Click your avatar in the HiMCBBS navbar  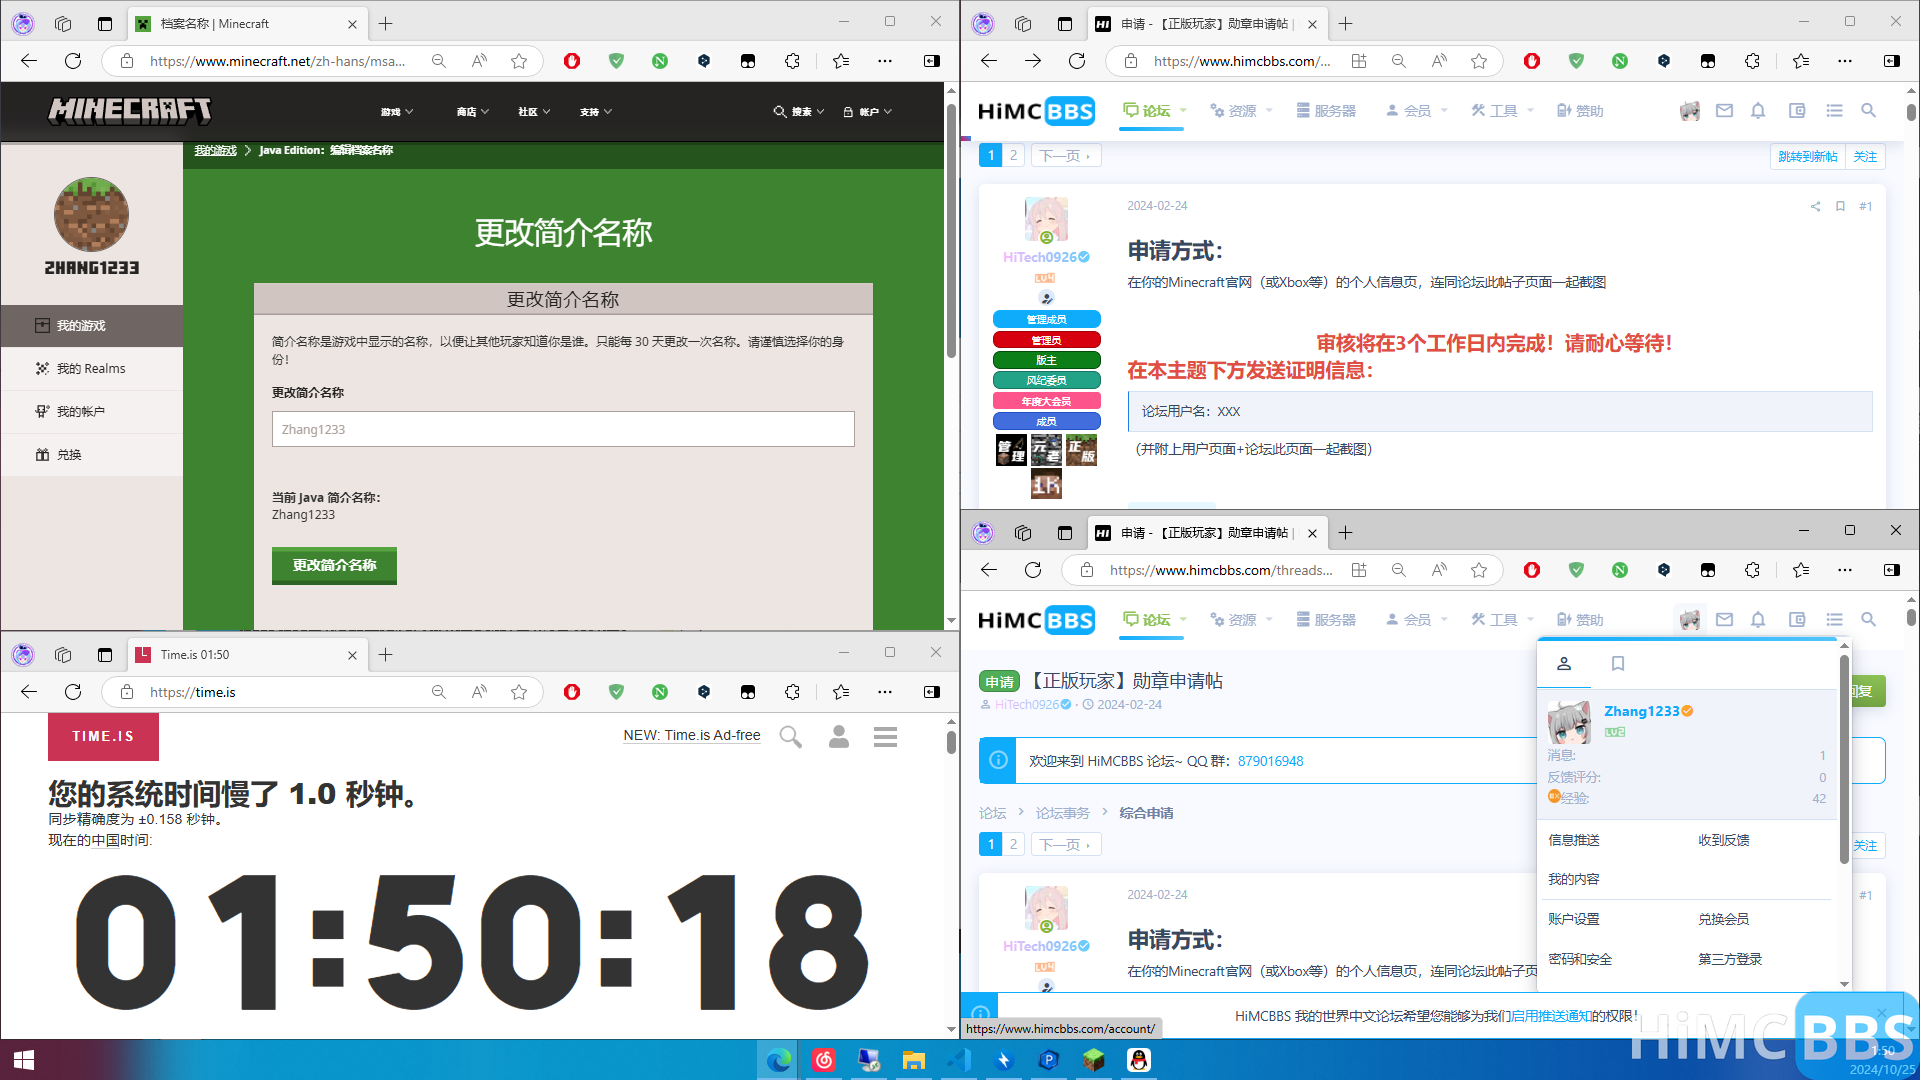pos(1689,110)
